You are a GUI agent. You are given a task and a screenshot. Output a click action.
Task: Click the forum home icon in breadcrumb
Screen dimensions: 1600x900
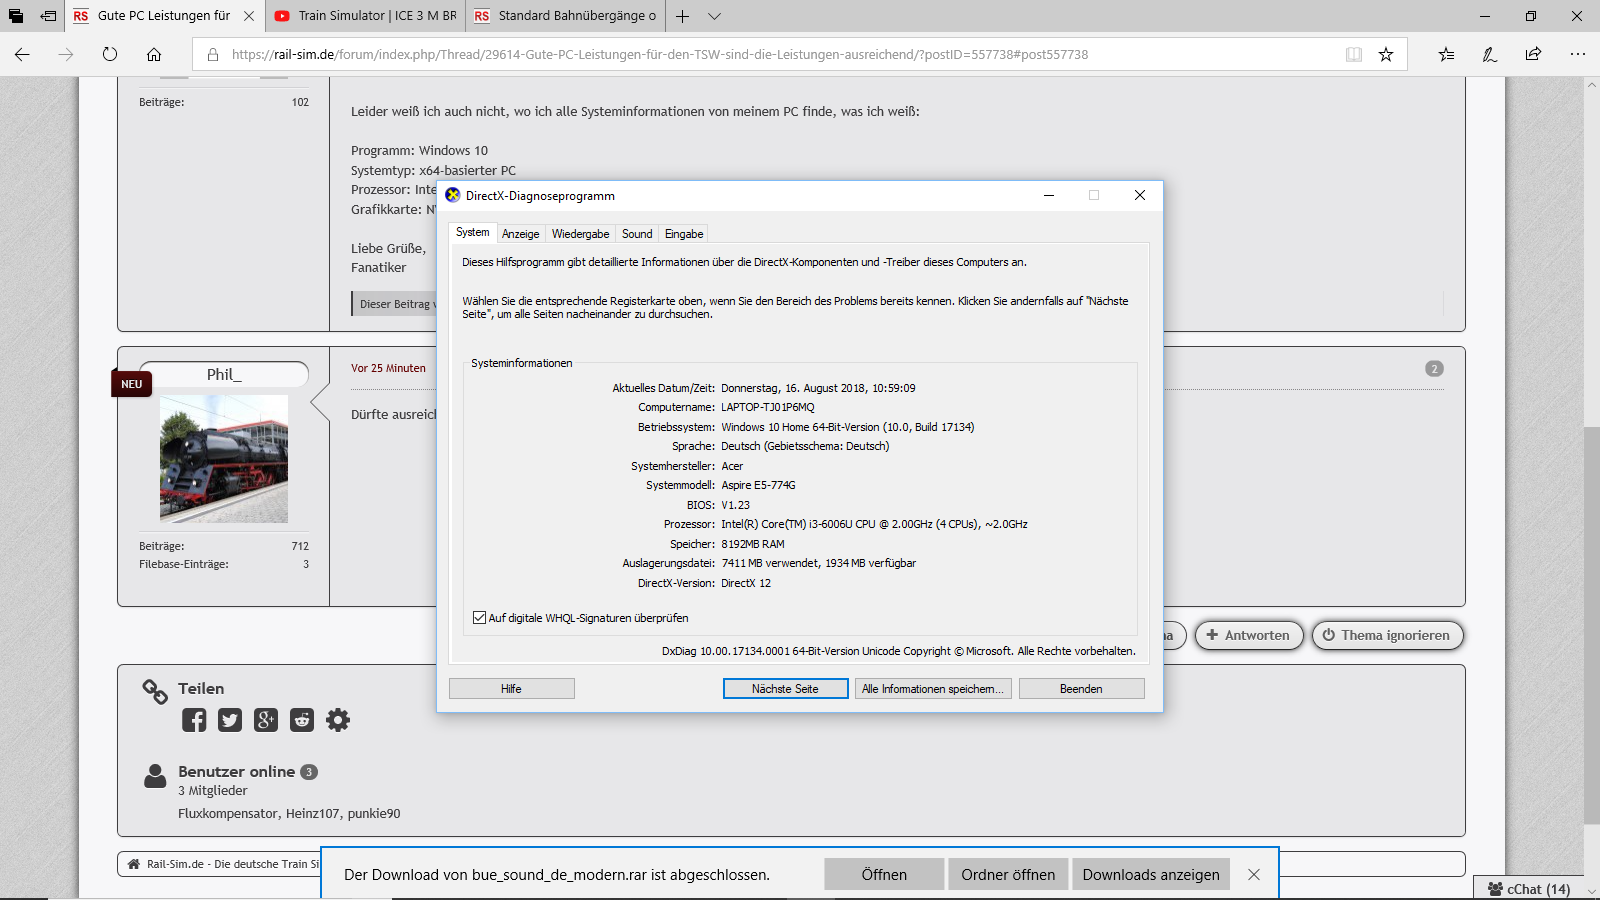click(x=134, y=864)
